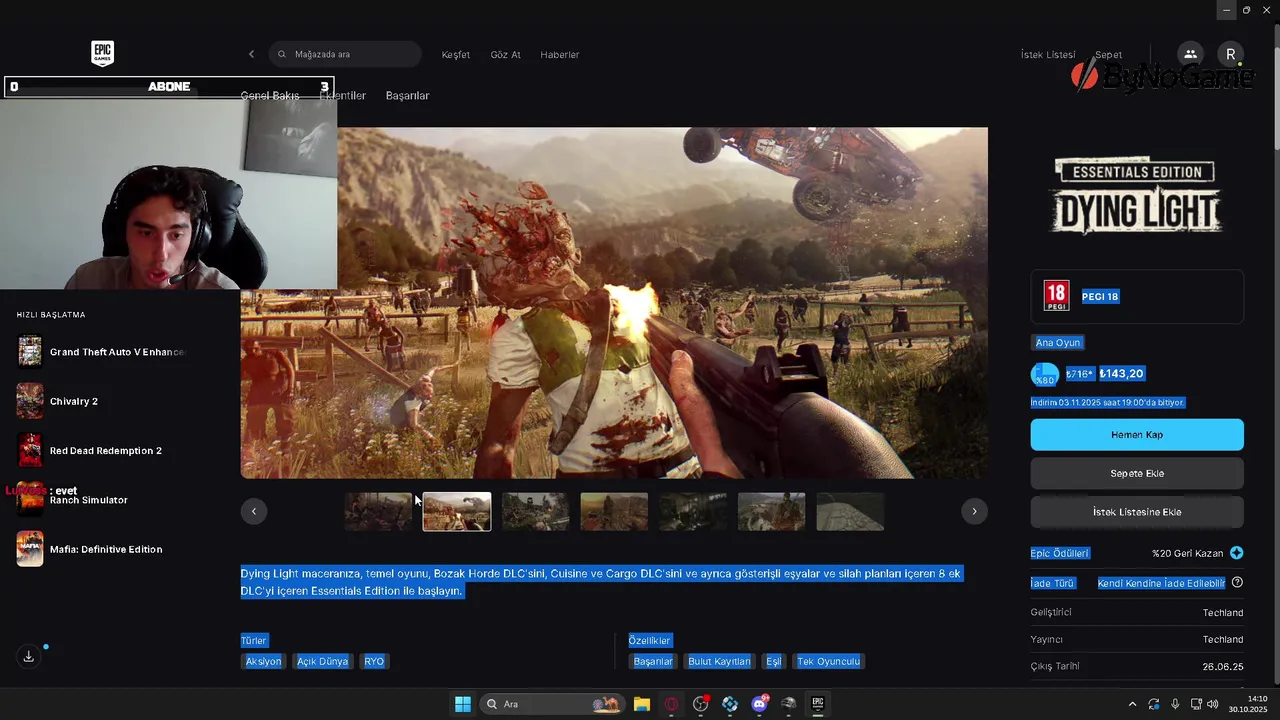Open PUBG helmet icon on taskbar
This screenshot has height=720, width=1280.
tap(788, 704)
